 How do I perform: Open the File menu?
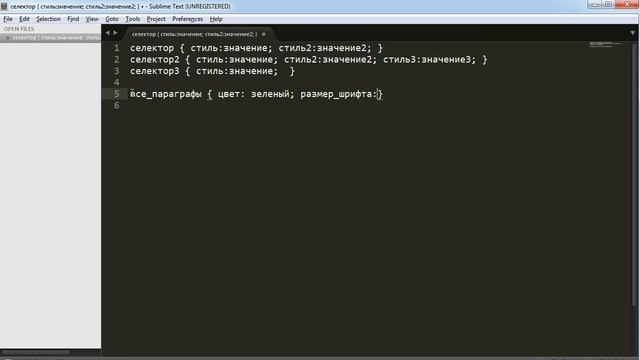(x=8, y=19)
